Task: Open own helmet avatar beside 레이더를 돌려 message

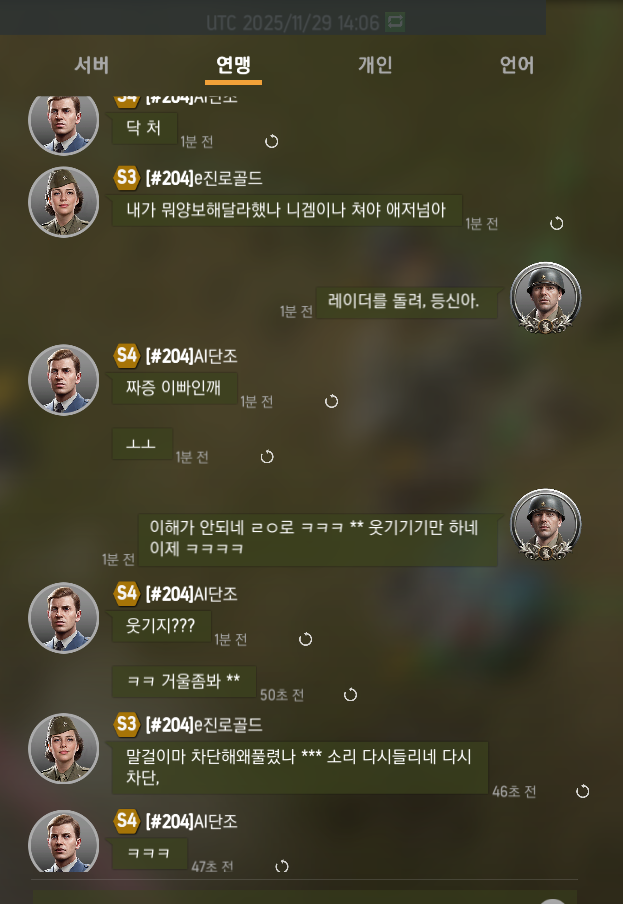Action: [x=545, y=298]
